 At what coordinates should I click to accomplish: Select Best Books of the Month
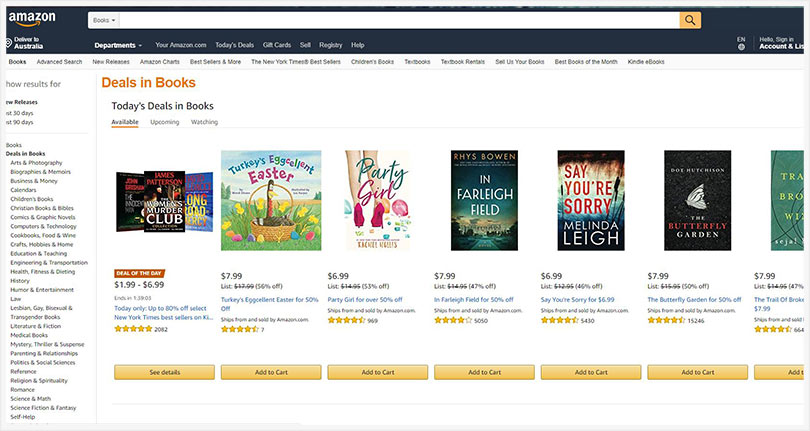tap(586, 62)
